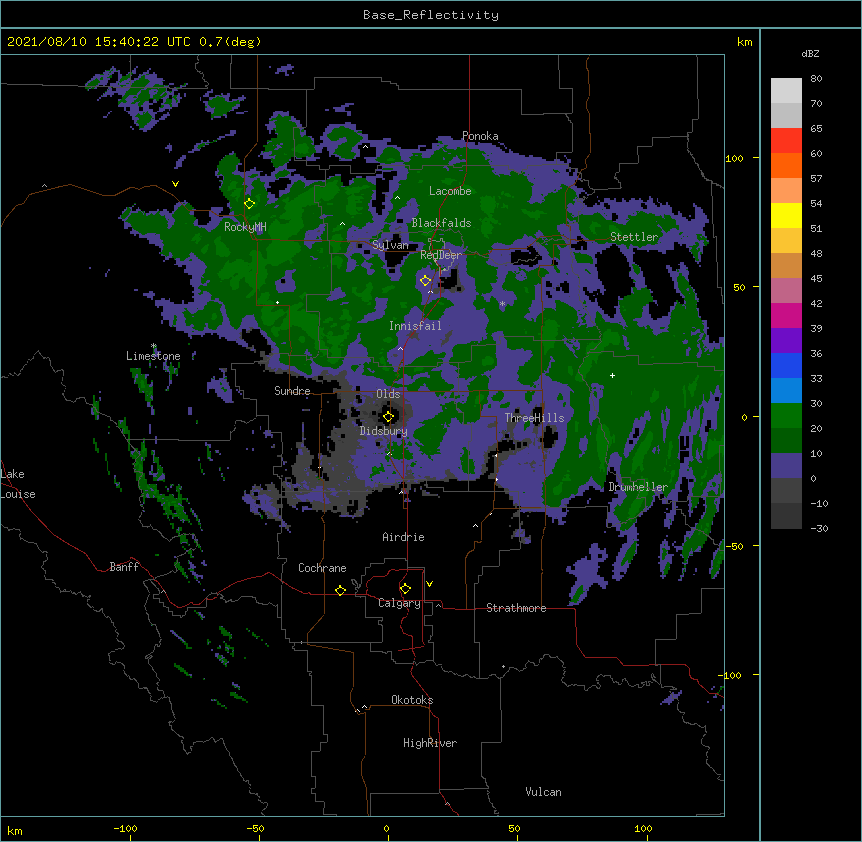Image resolution: width=862 pixels, height=842 pixels.
Task: Click the Base_Reflectivity title text
Action: click(x=431, y=15)
